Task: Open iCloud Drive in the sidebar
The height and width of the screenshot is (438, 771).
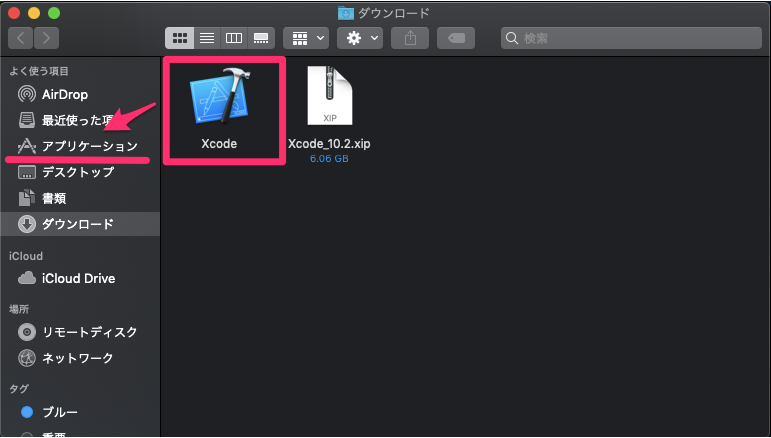Action: pyautogui.click(x=80, y=278)
